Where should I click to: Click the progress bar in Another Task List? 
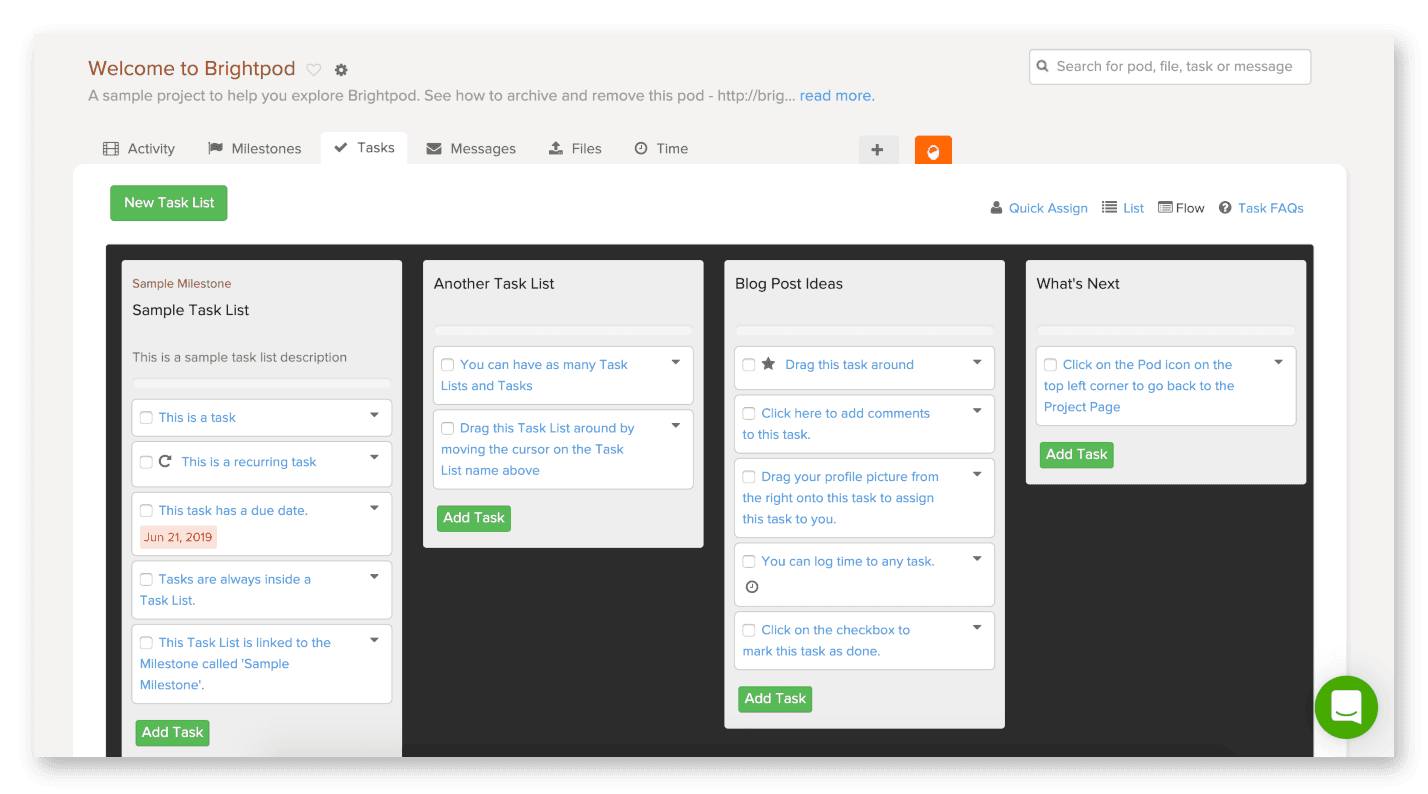563,331
